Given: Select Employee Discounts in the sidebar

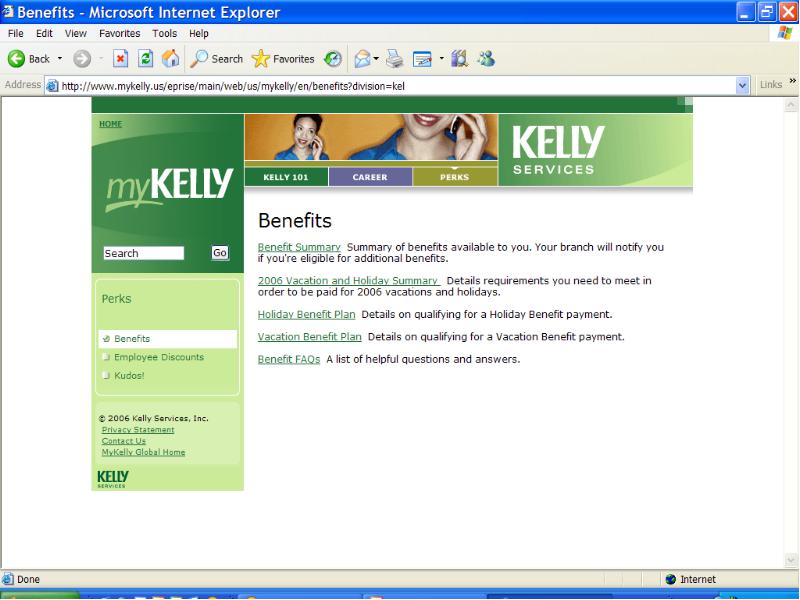Looking at the screenshot, I should tap(159, 357).
